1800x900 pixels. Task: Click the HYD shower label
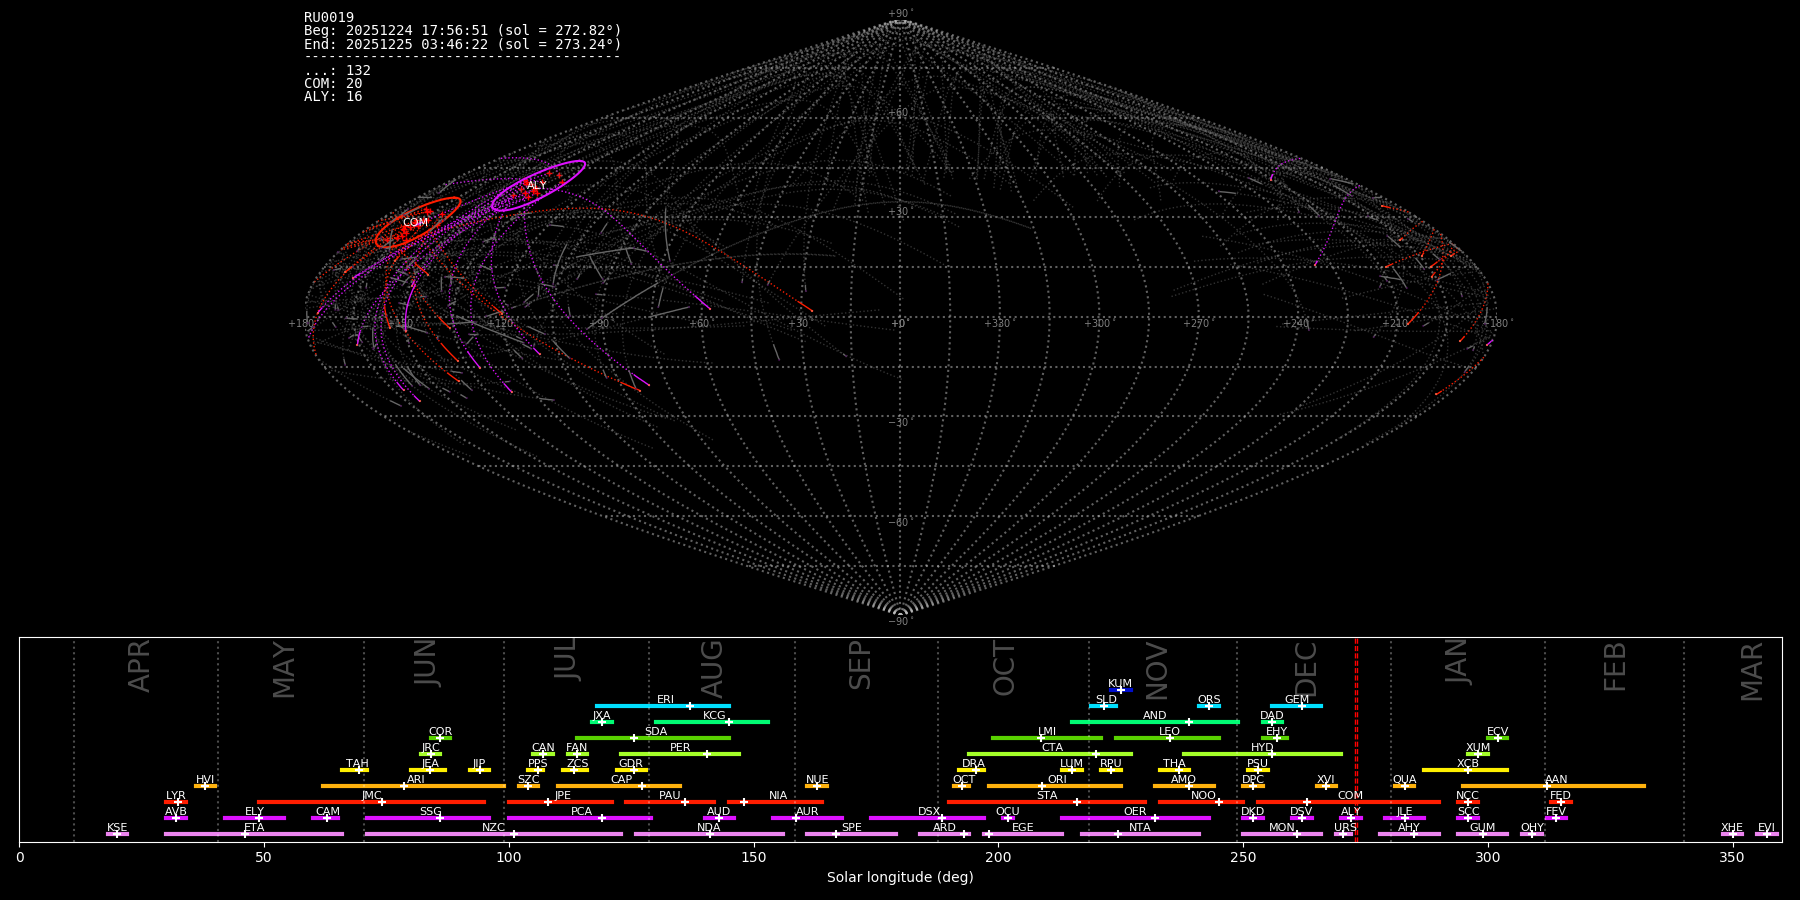pos(1263,747)
